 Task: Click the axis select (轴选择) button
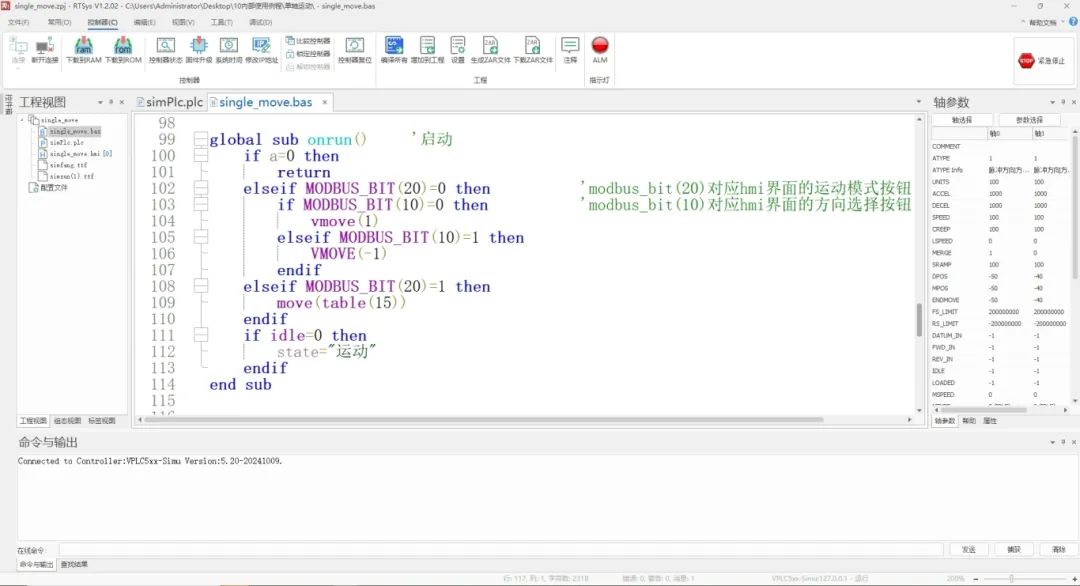[962, 120]
